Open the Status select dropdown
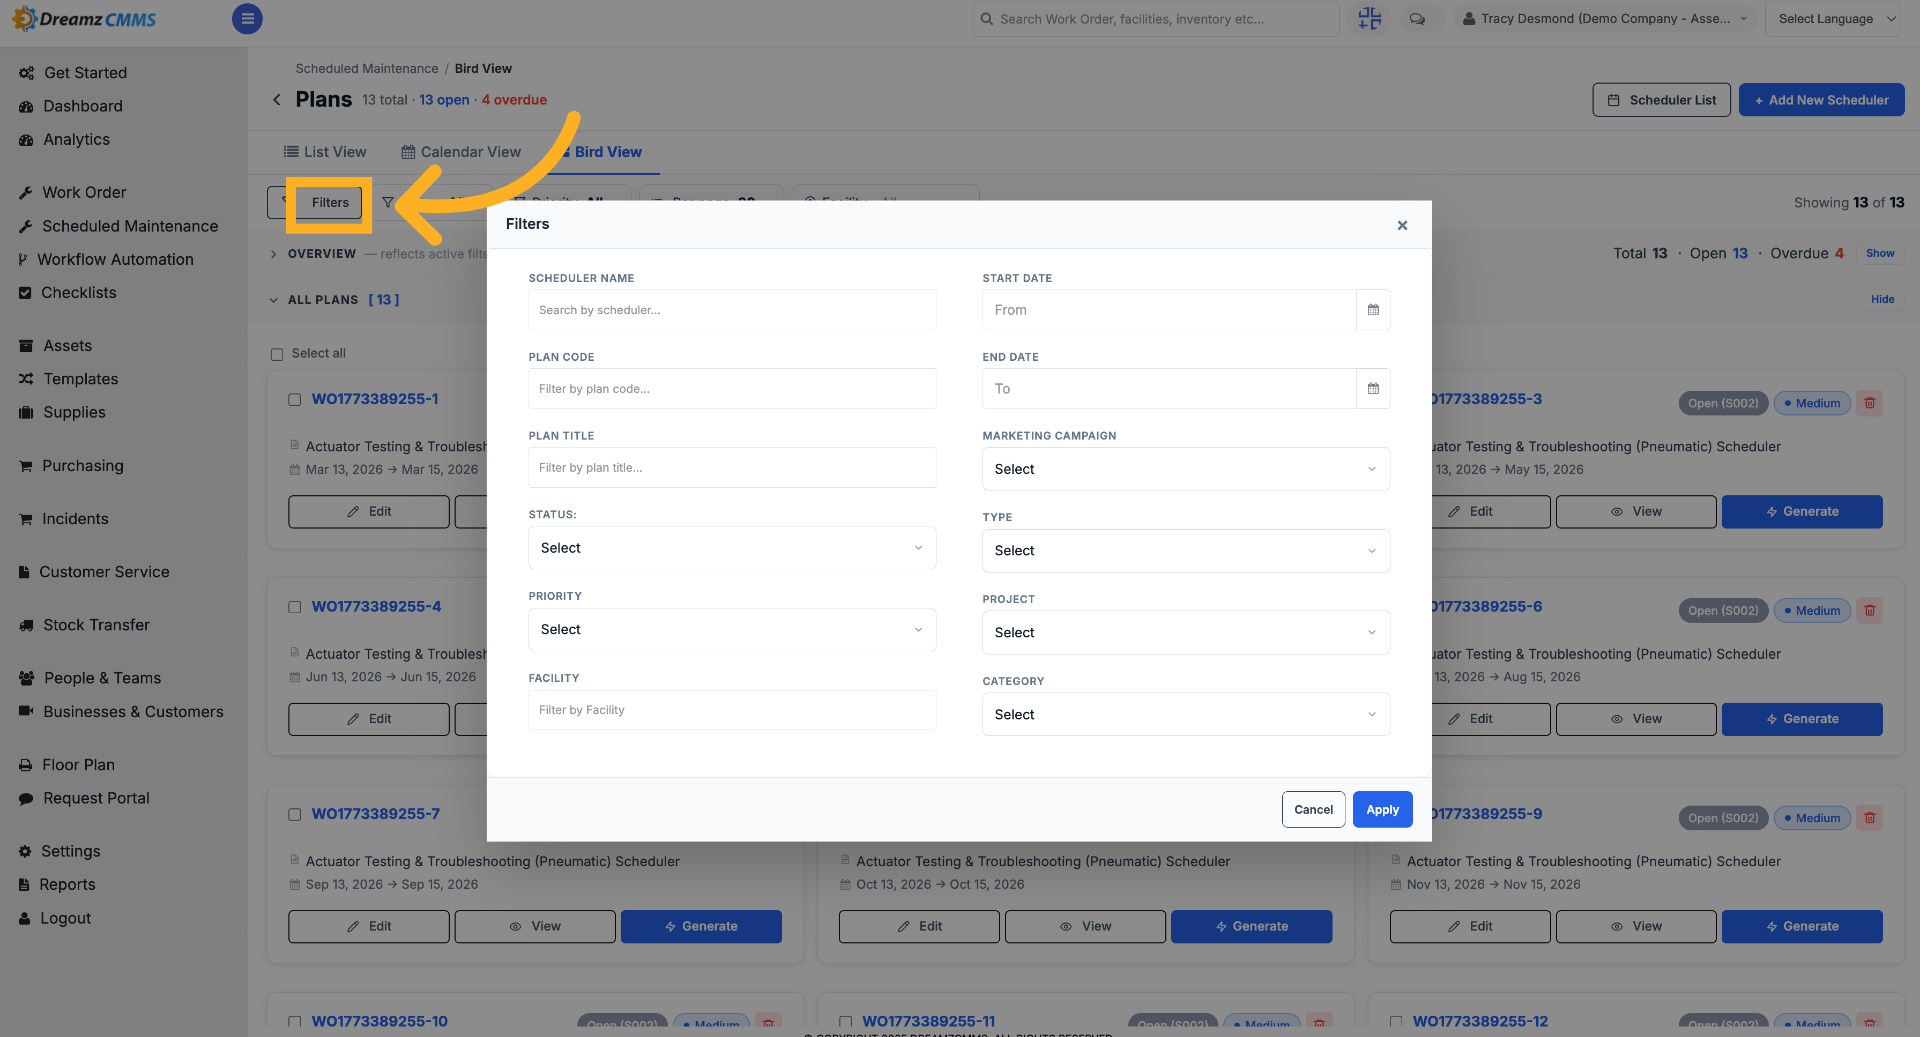 click(732, 548)
